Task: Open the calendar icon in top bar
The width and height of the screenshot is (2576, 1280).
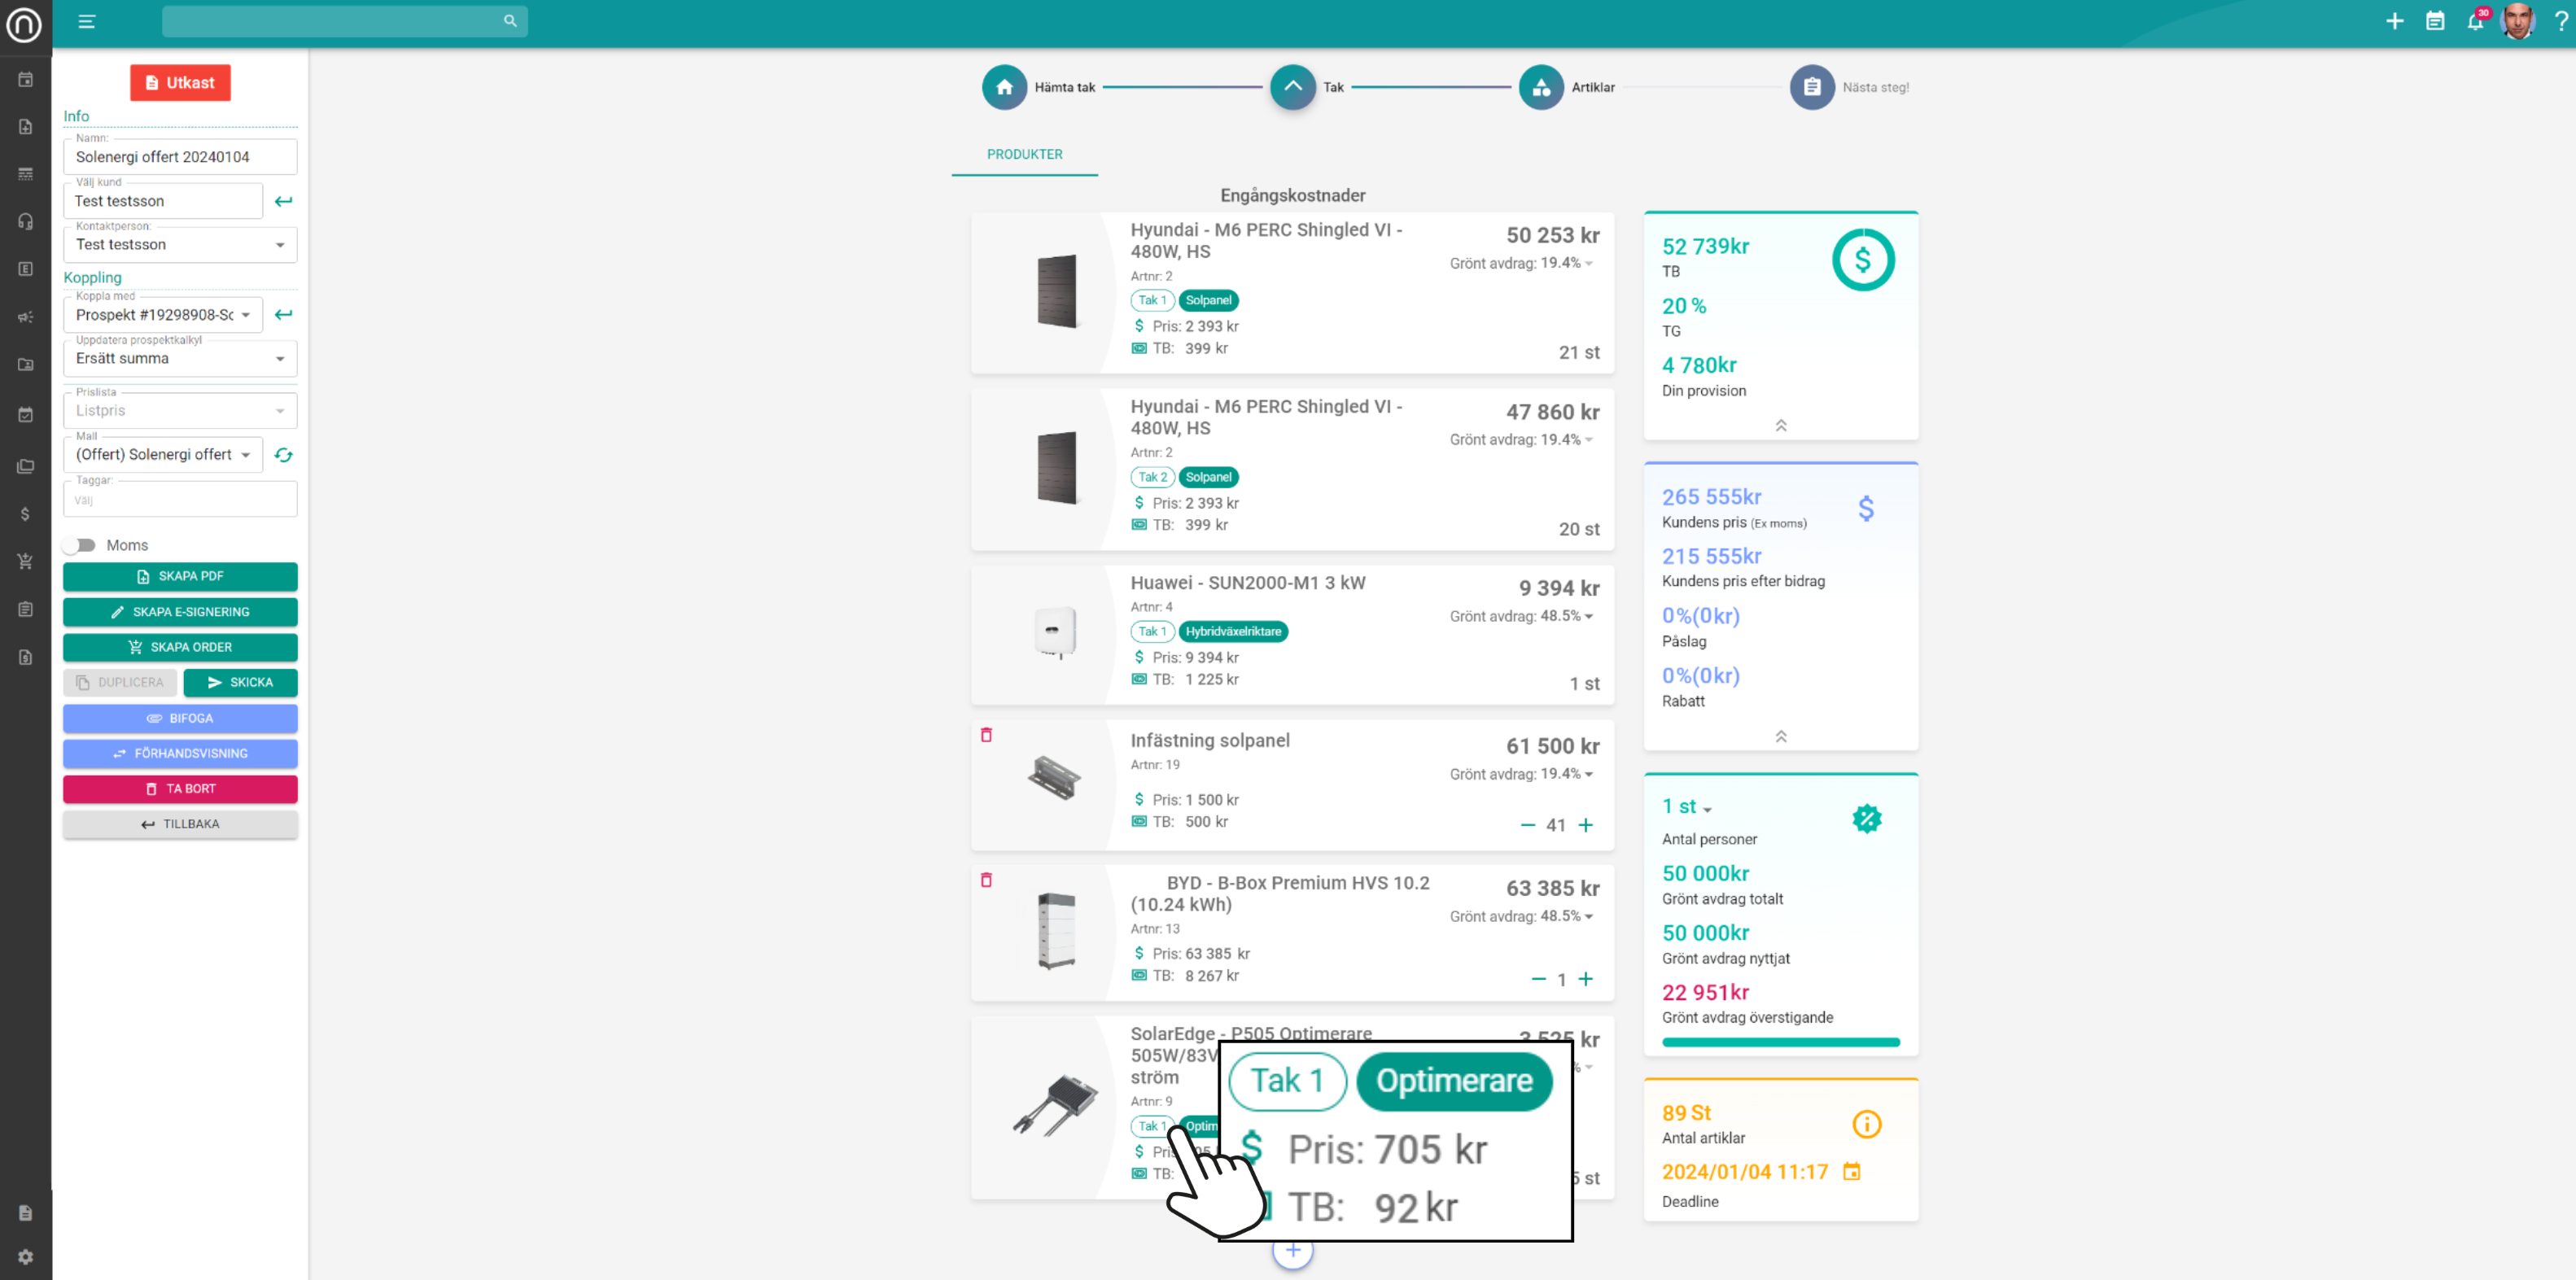Action: click(x=2435, y=21)
